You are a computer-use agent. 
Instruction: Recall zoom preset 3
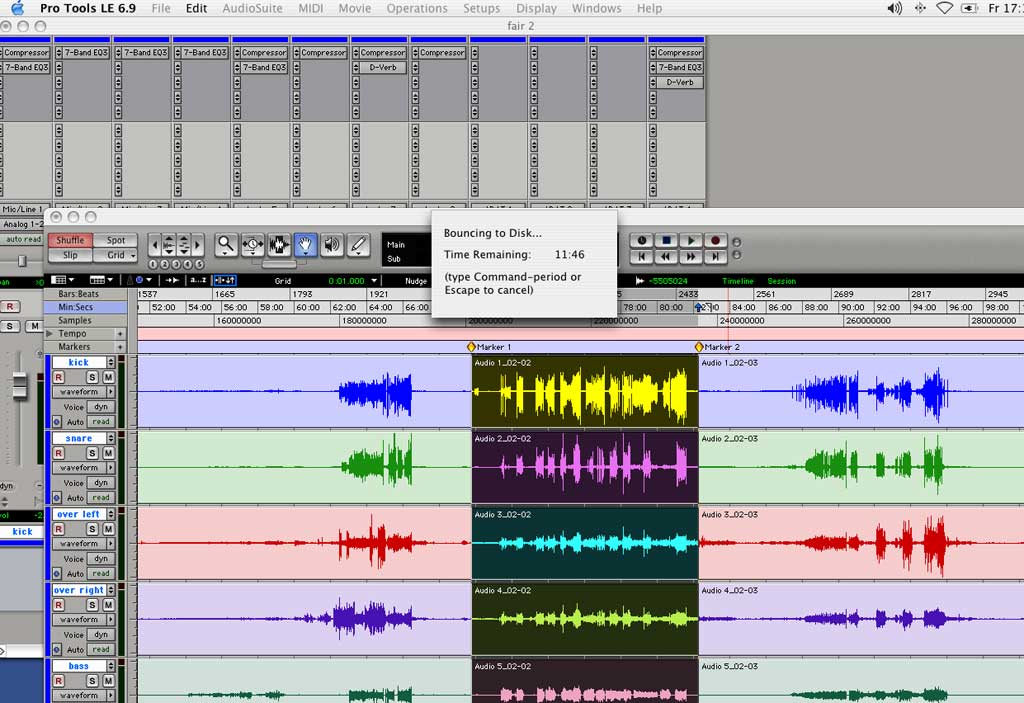click(x=176, y=265)
